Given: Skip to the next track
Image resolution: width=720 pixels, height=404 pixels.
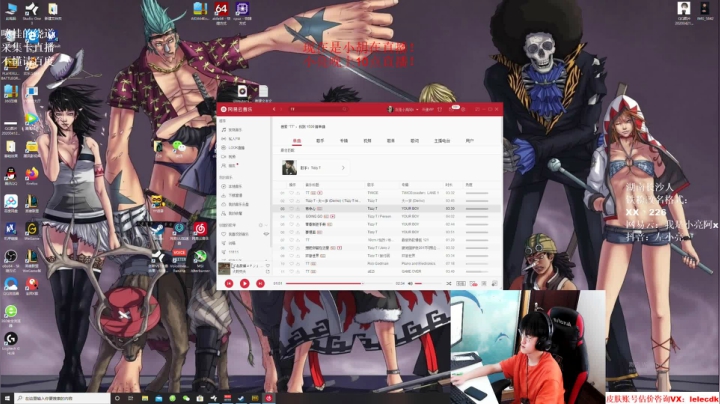Looking at the screenshot, I should pos(260,283).
